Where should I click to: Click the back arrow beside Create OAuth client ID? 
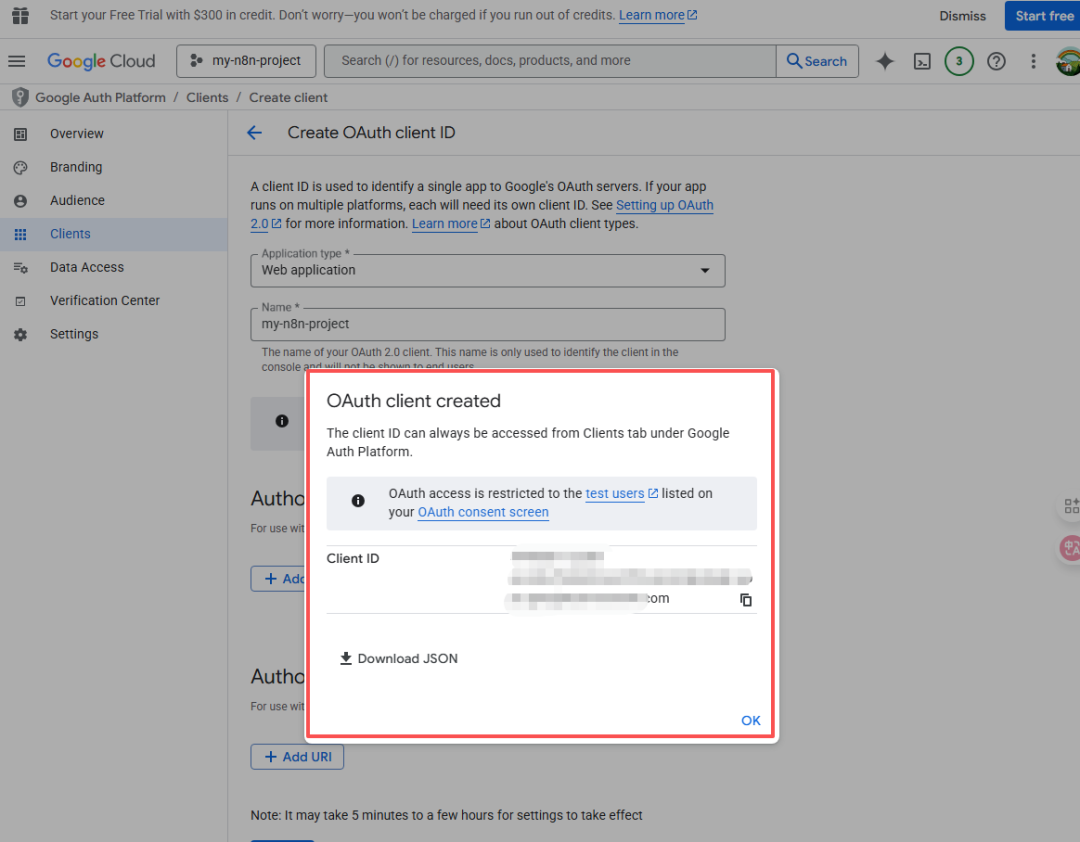point(254,133)
